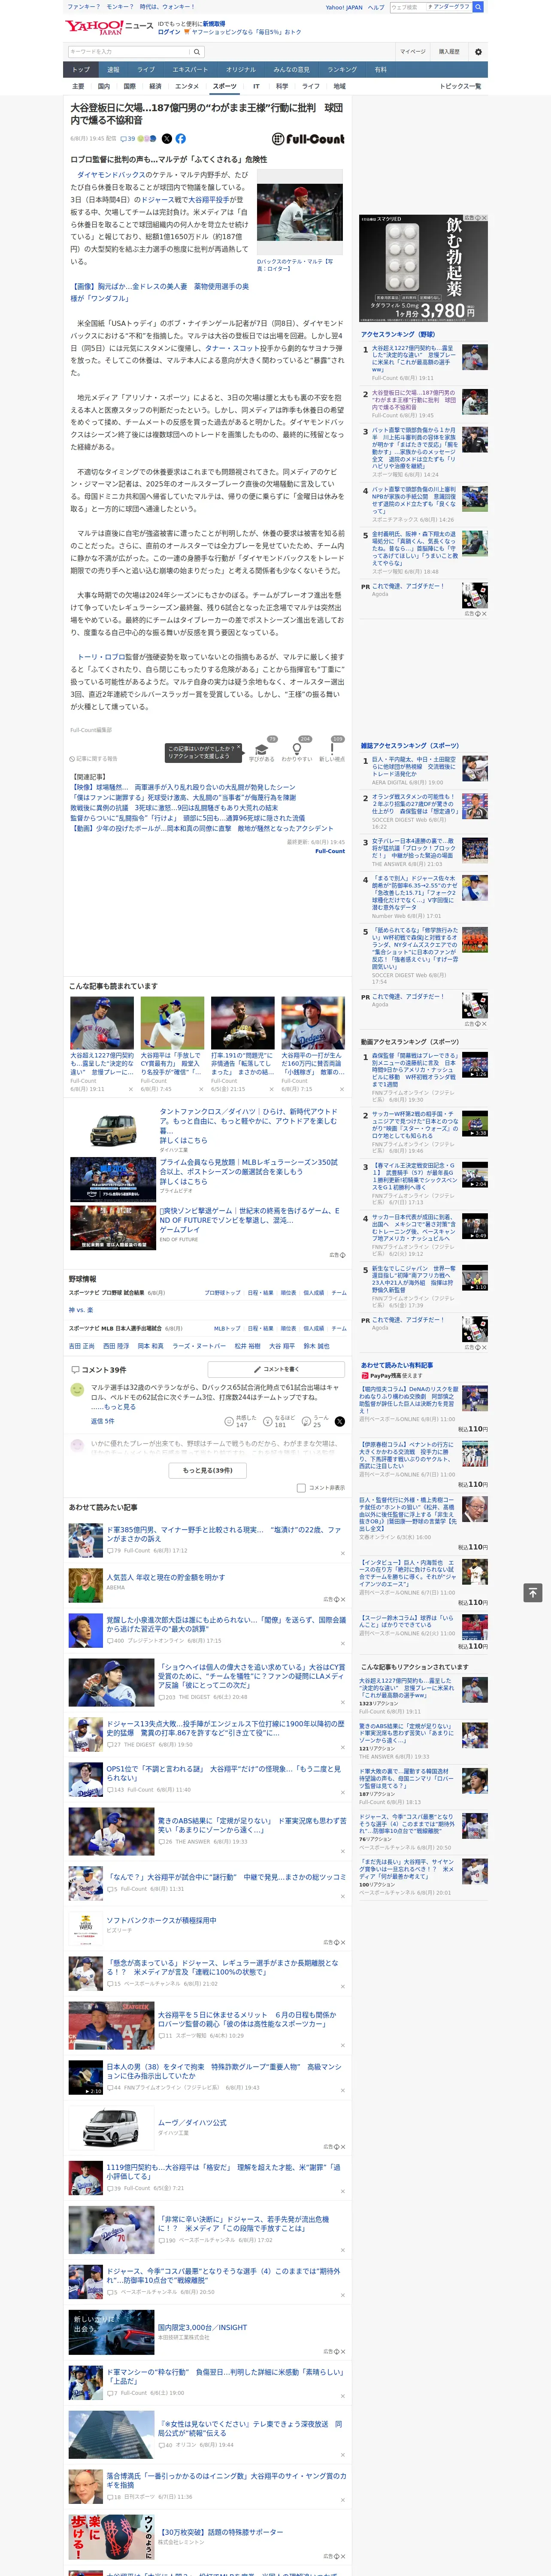
Task: Click the blue web search button at top
Action: coord(478,7)
